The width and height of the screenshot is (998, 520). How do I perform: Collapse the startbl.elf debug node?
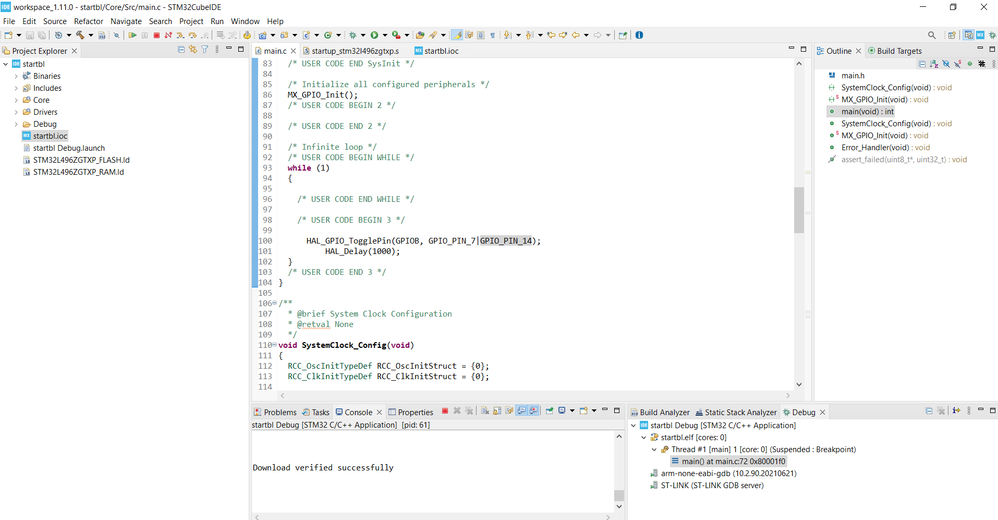click(x=643, y=437)
